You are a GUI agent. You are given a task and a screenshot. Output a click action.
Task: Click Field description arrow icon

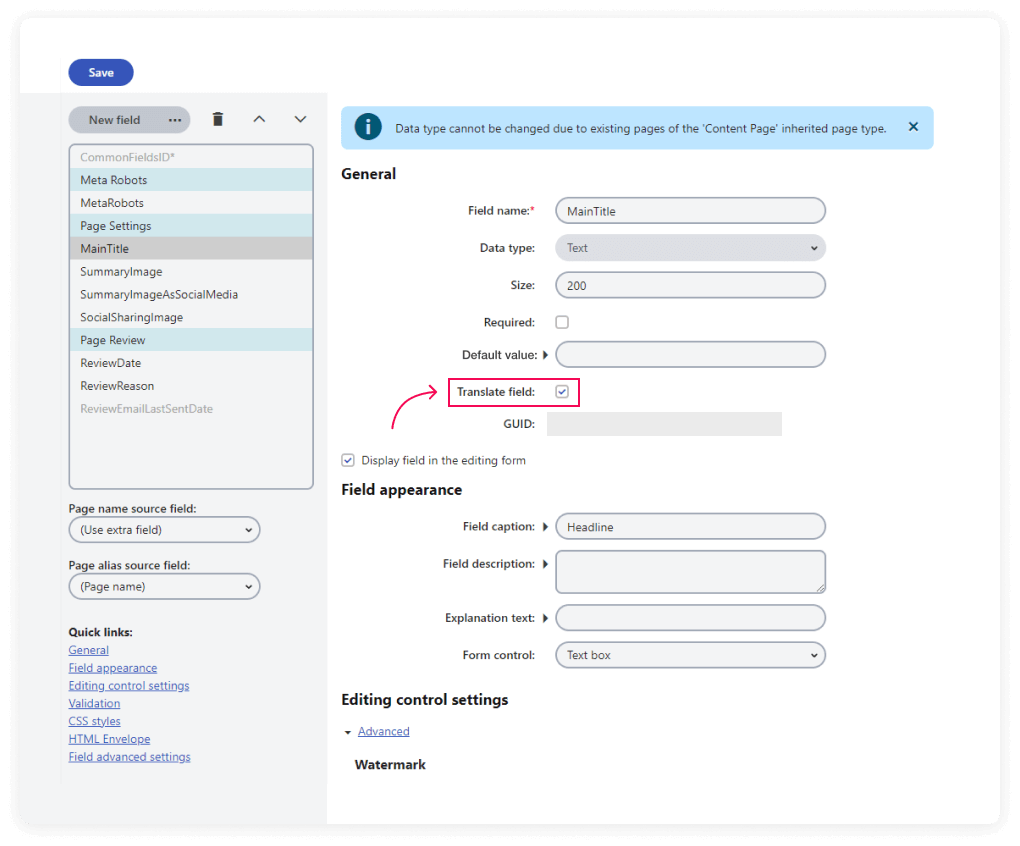pyautogui.click(x=546, y=564)
